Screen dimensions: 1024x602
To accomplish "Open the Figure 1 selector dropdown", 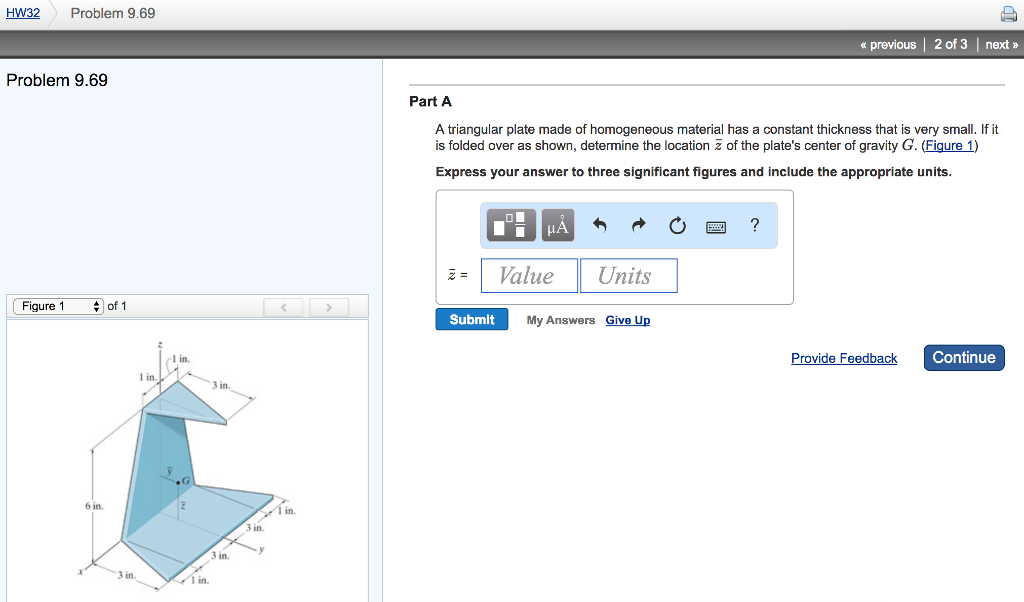I will click(57, 306).
